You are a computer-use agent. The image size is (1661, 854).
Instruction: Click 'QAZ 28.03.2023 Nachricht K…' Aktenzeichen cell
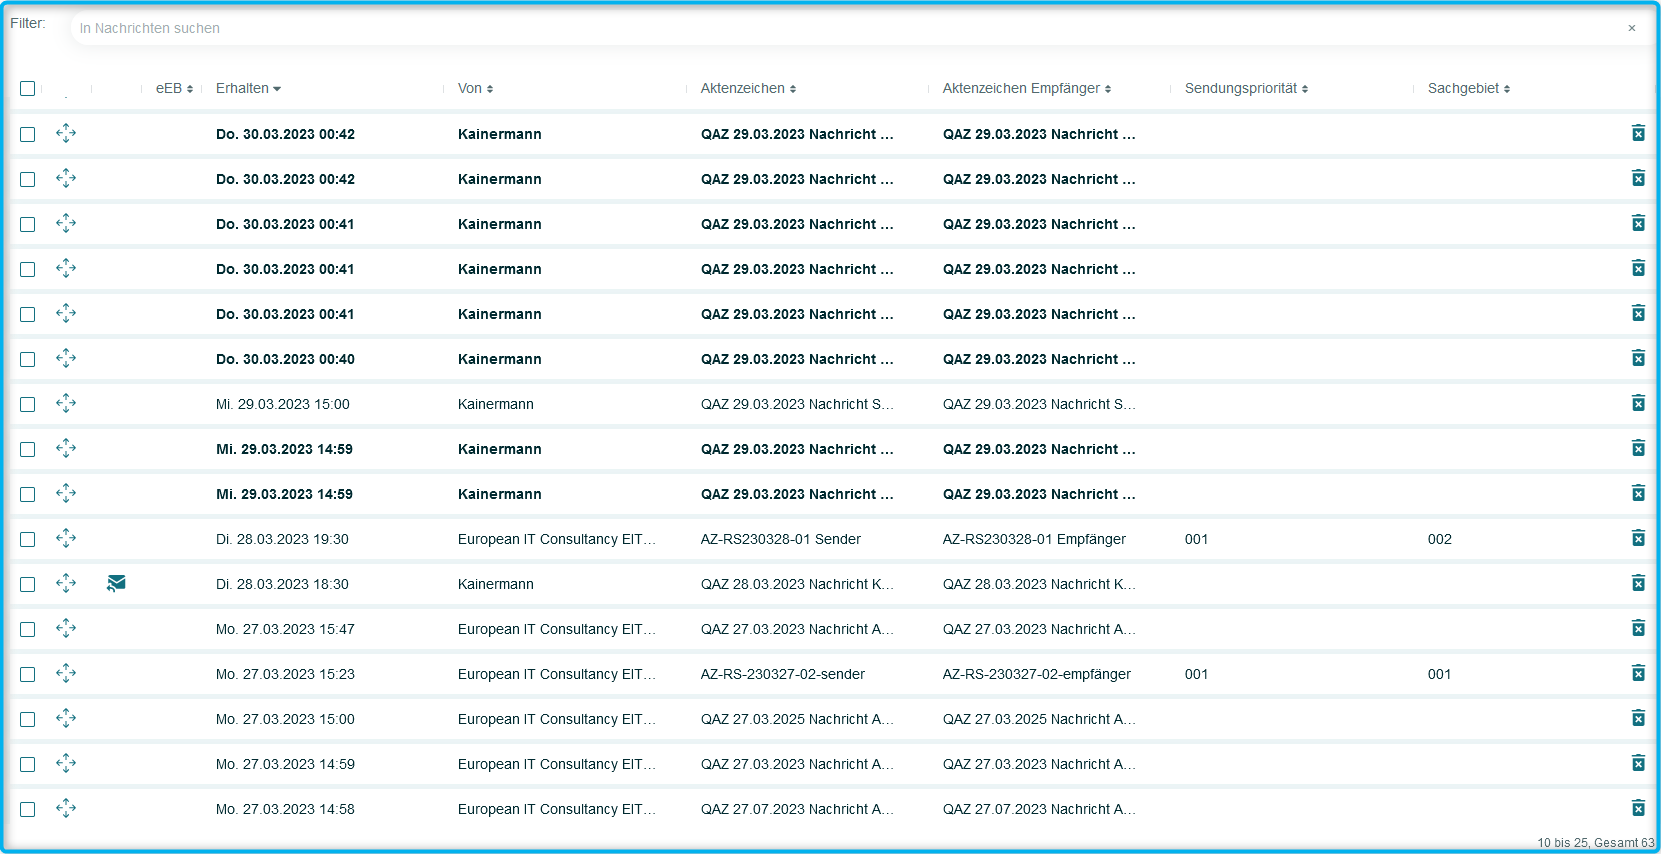coord(797,584)
